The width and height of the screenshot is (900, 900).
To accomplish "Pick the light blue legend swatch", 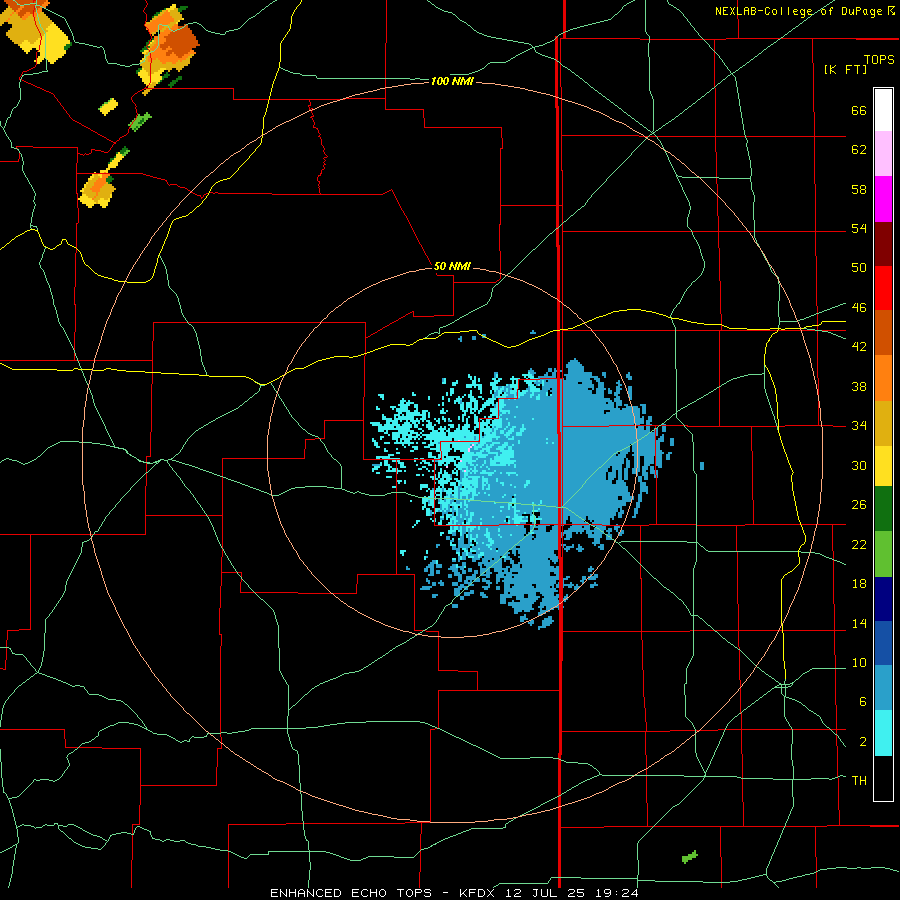I will coord(883,688).
